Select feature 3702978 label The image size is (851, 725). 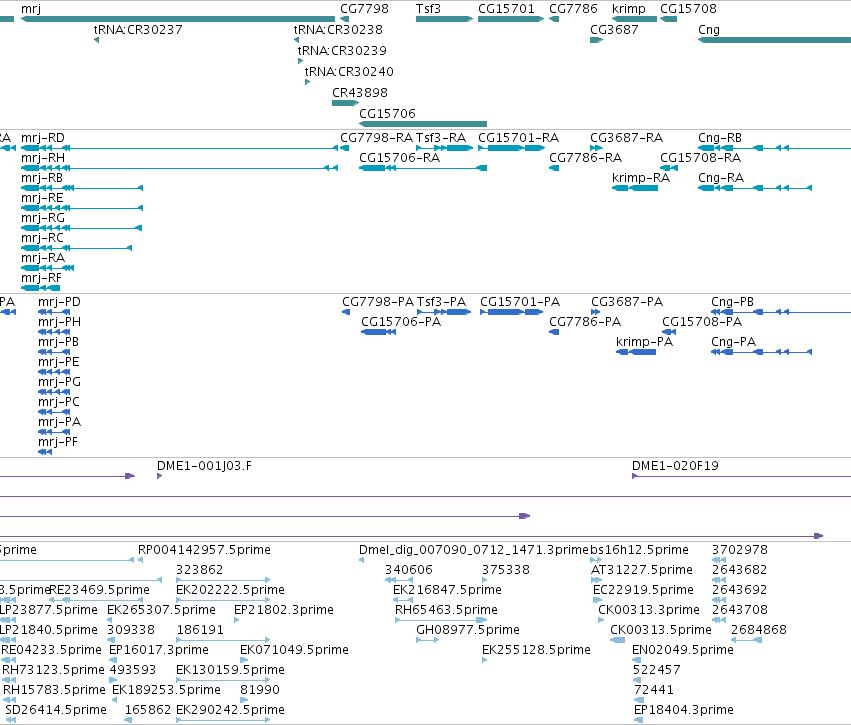[740, 550]
